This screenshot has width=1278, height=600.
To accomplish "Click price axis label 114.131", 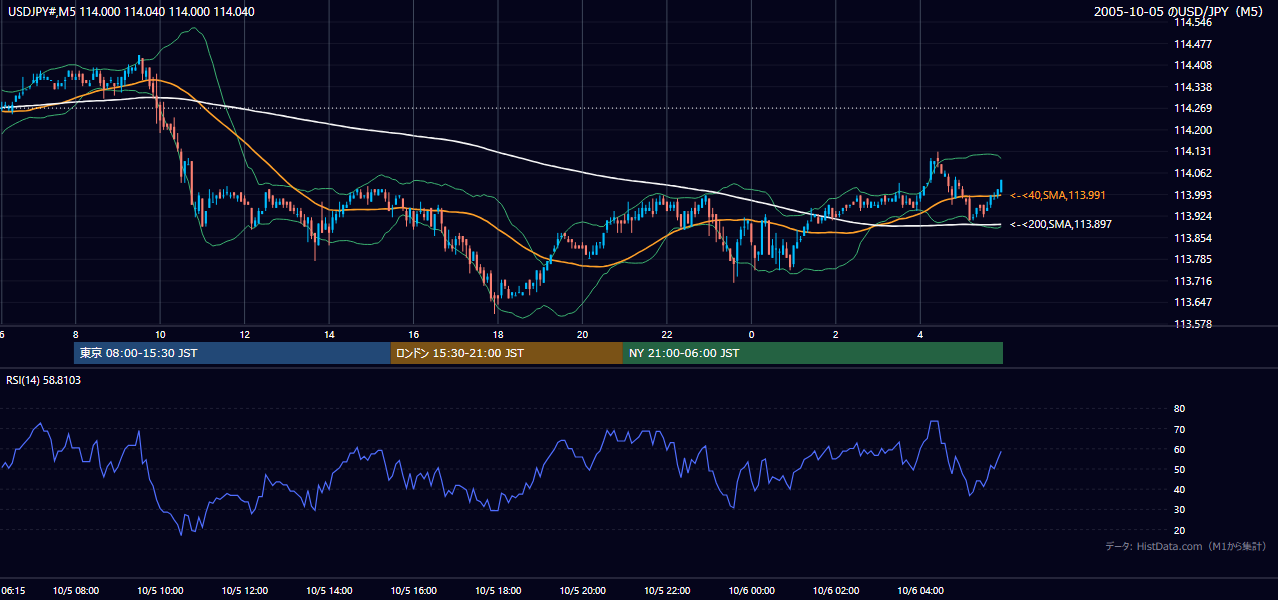I will click(x=1192, y=152).
